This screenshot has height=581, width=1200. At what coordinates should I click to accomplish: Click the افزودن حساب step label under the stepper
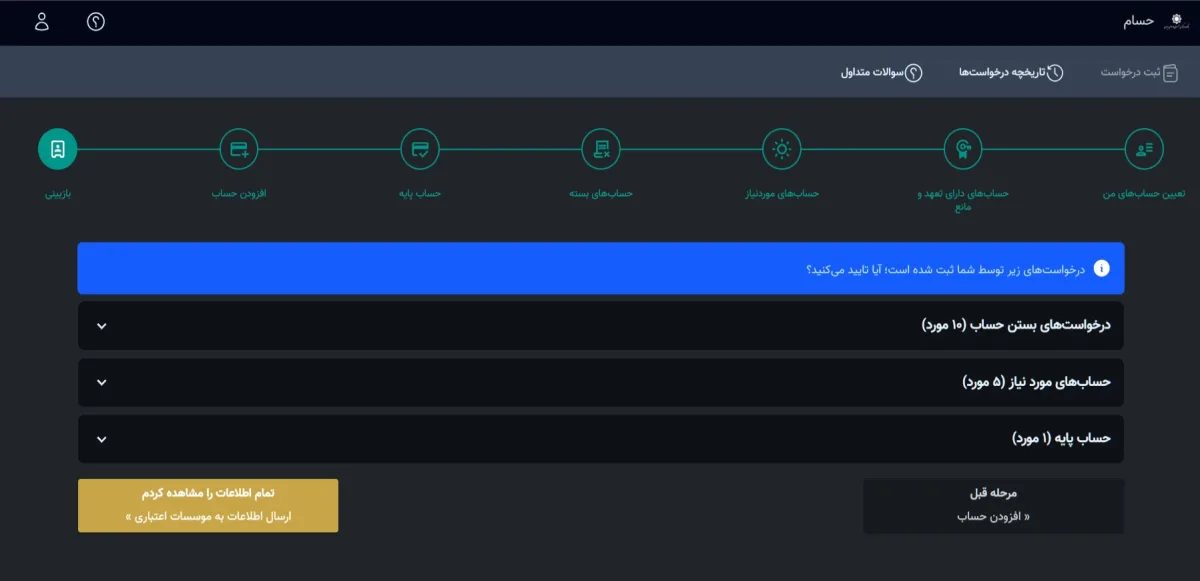click(x=239, y=193)
